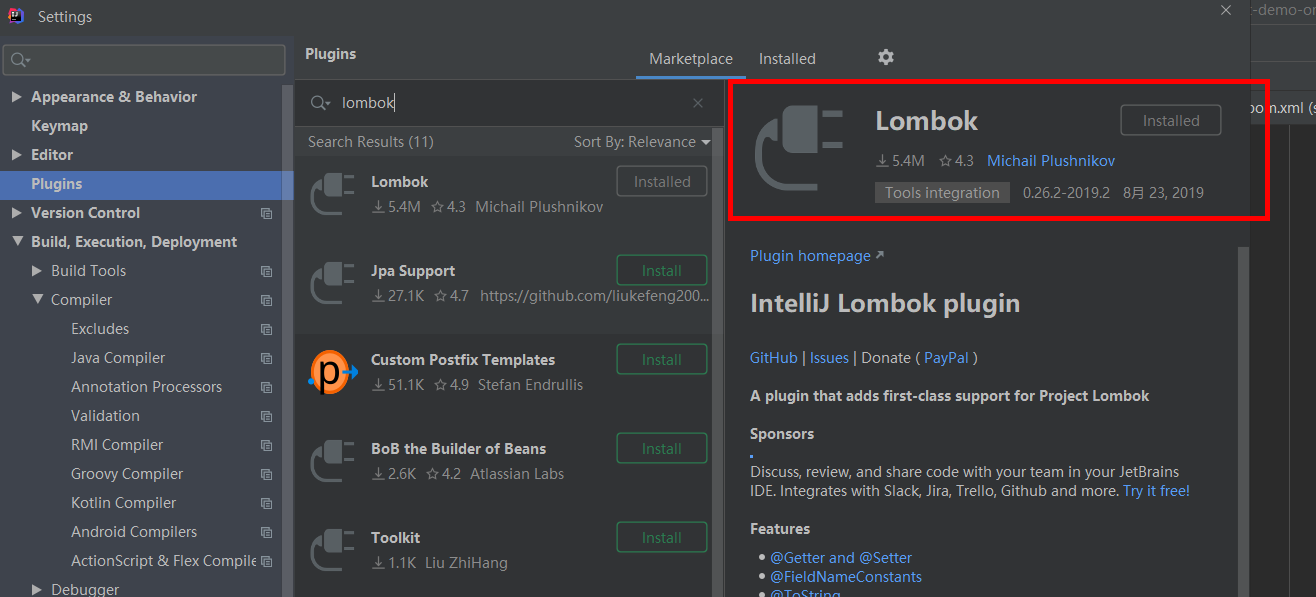This screenshot has height=597, width=1316.
Task: Open the plugin manager settings gear icon
Action: coord(885,58)
